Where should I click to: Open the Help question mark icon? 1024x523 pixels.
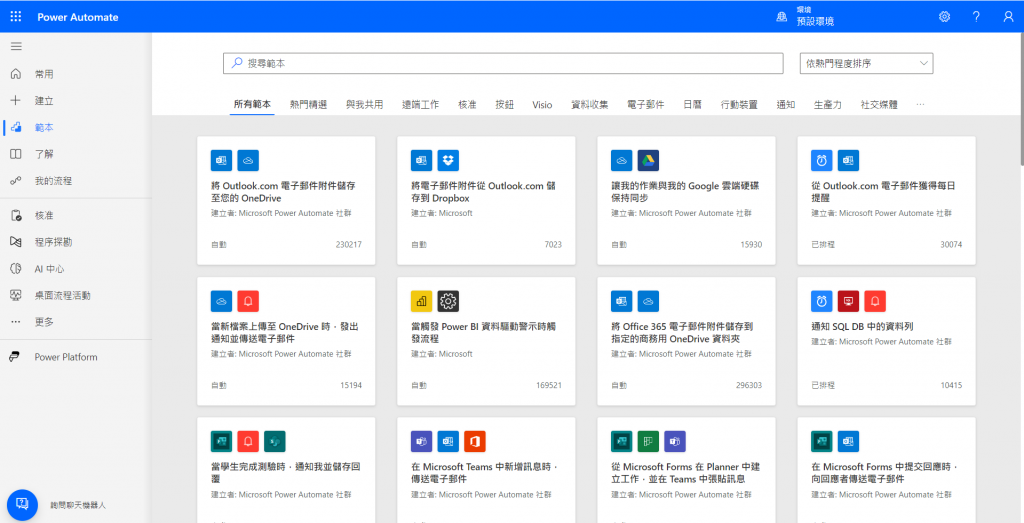(x=976, y=17)
